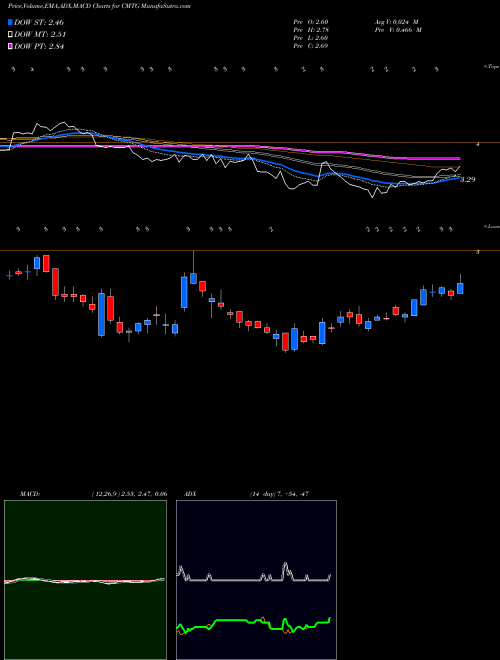Select the 'DOW PT: 2.84' label
The image size is (500, 660).
[39, 47]
